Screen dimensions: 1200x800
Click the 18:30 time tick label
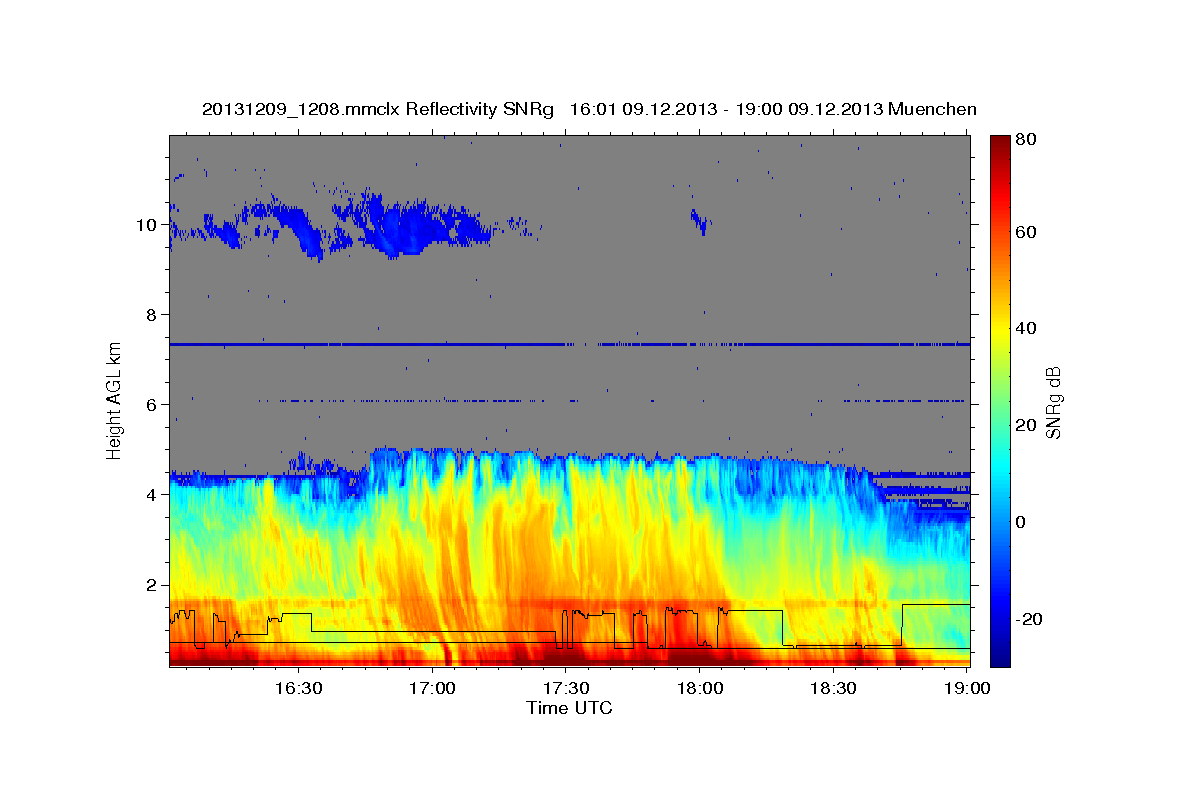[833, 688]
